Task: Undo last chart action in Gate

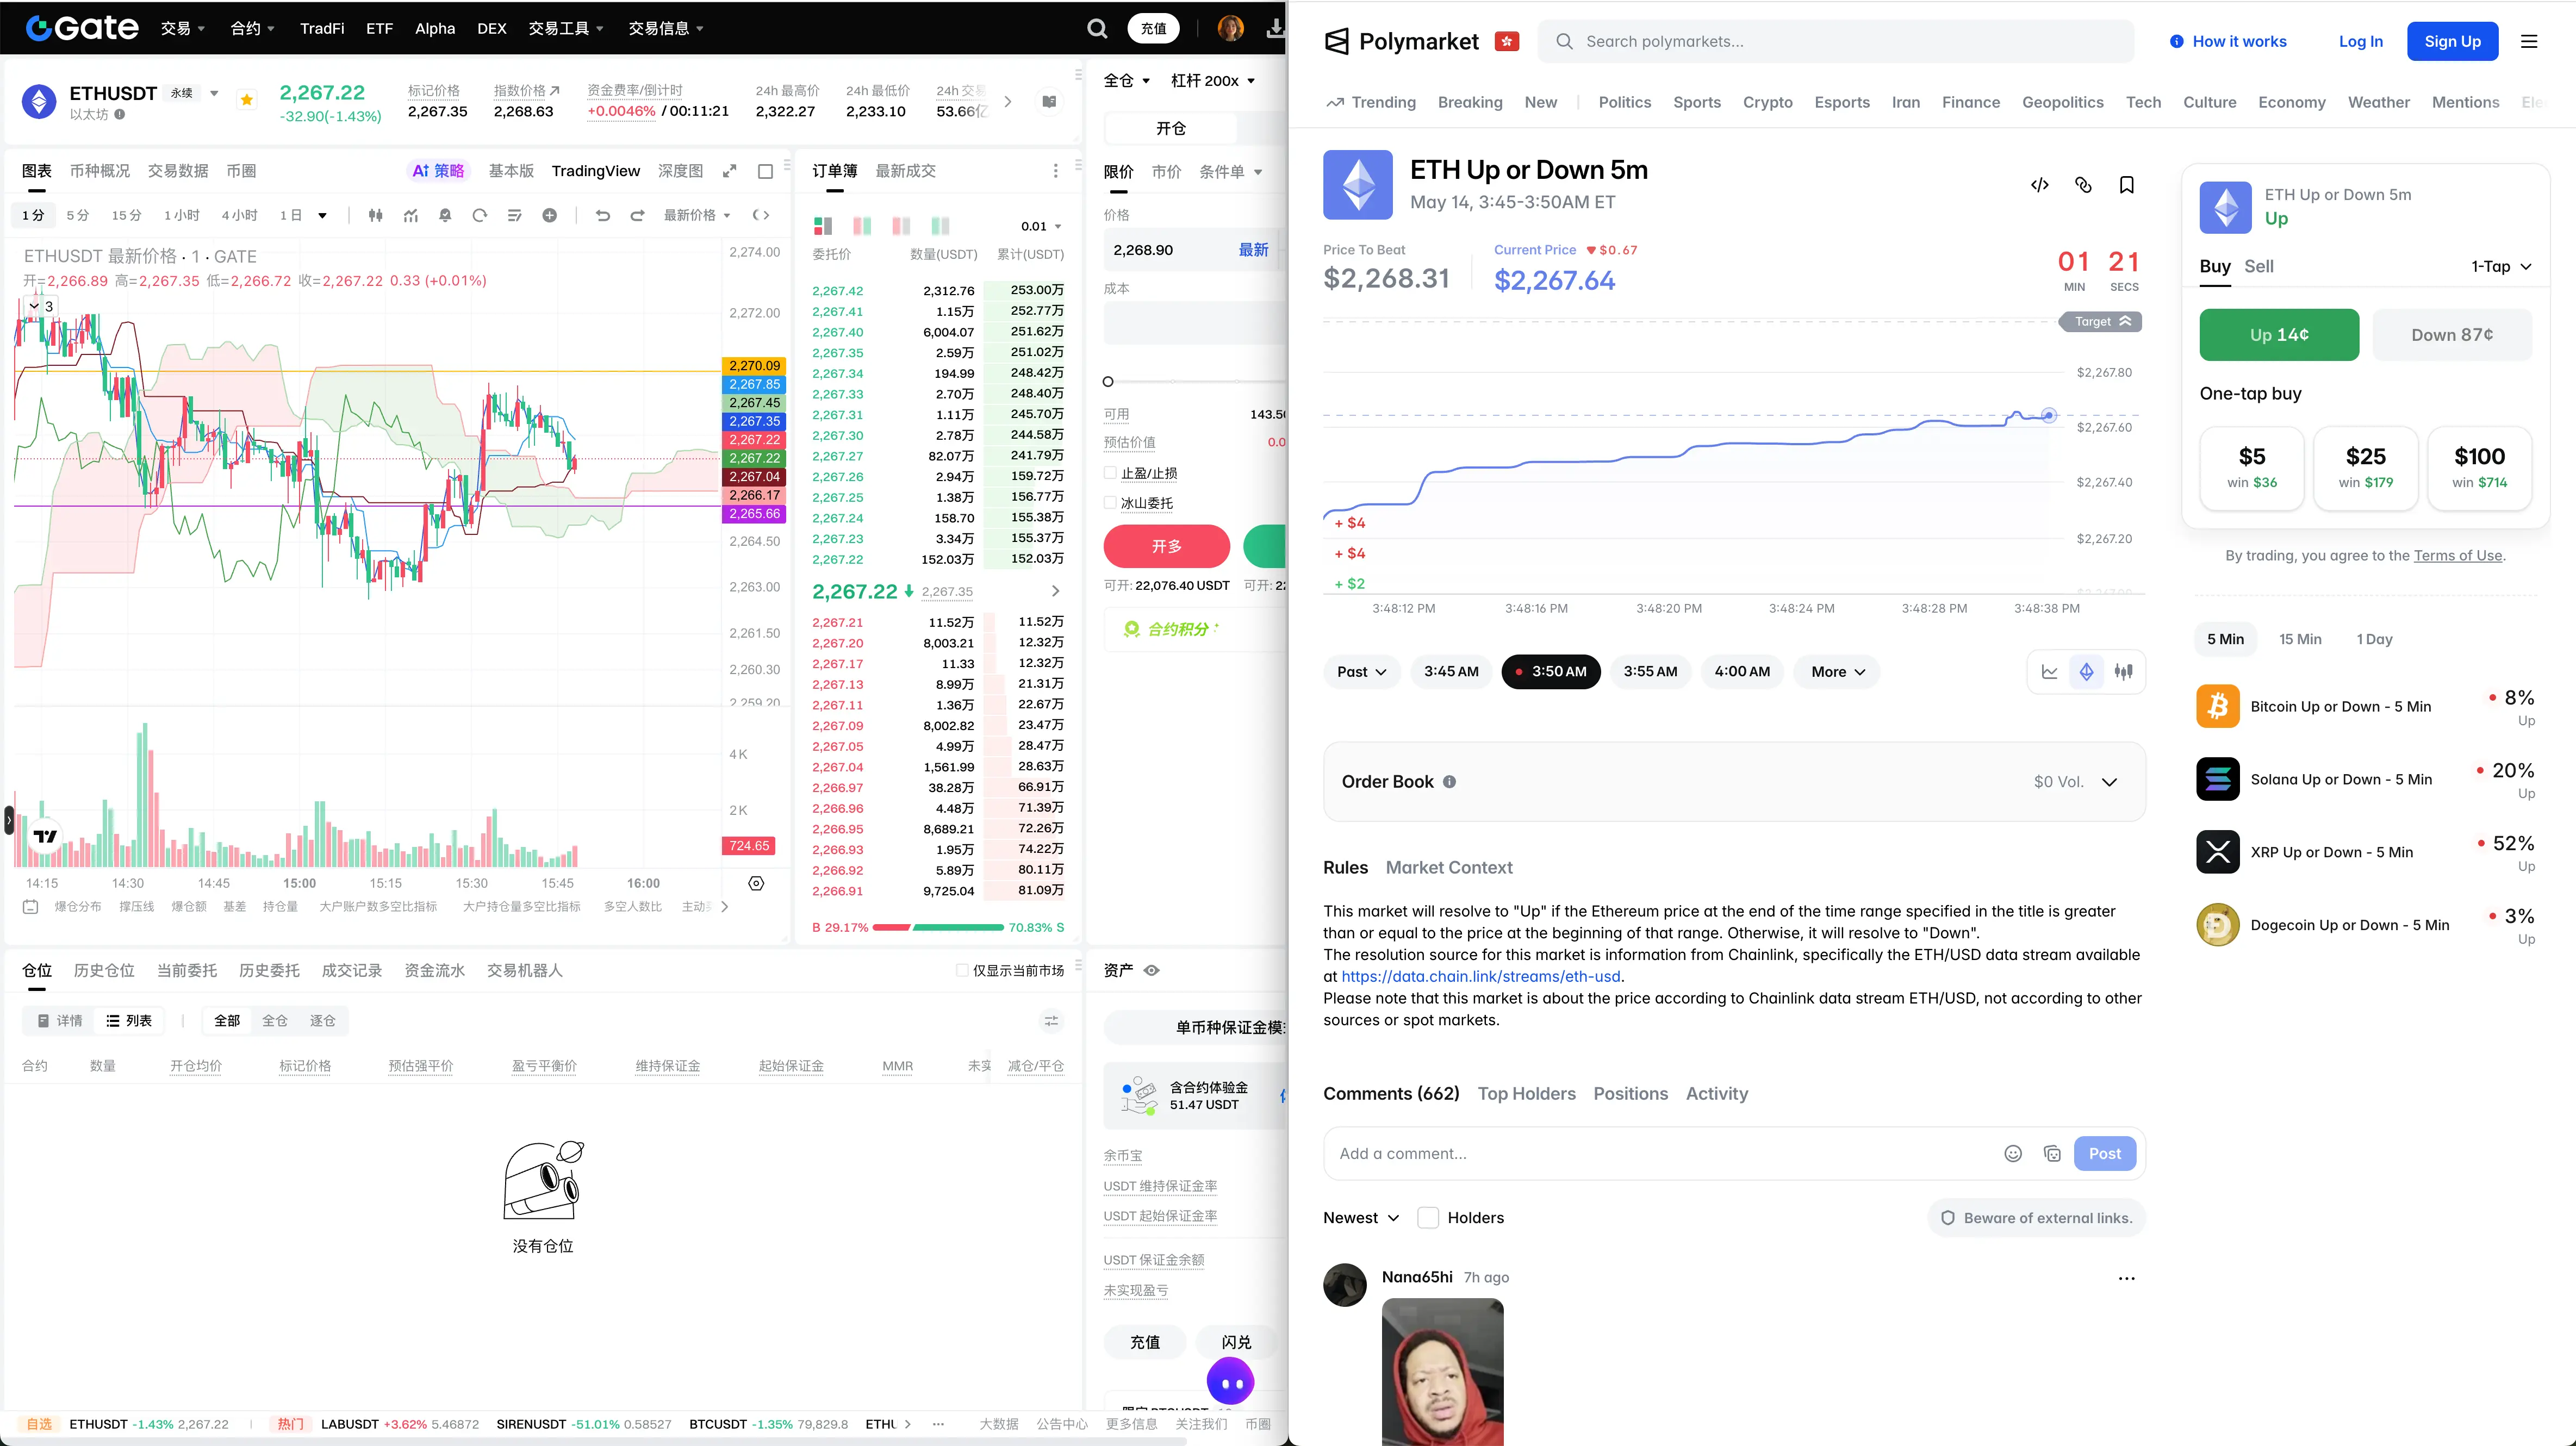Action: point(603,215)
